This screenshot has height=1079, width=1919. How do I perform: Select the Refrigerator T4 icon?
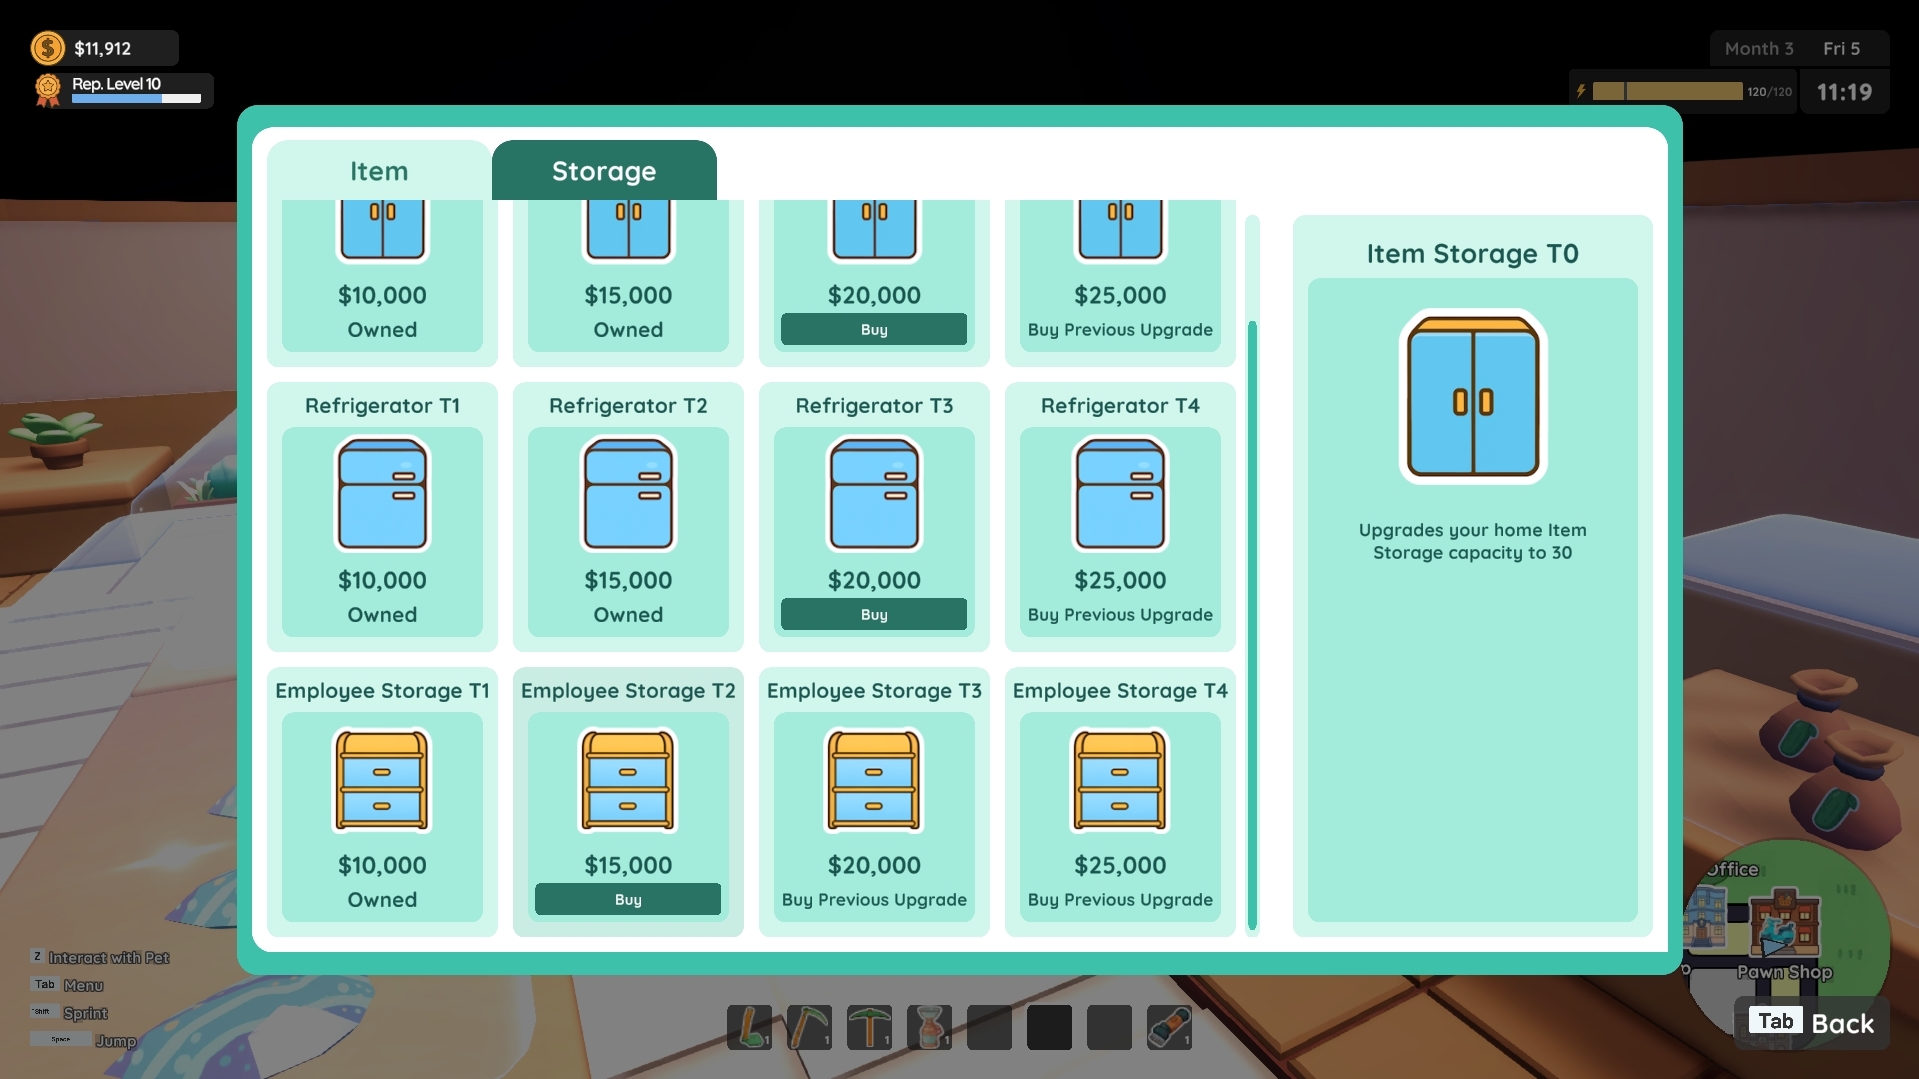click(1120, 494)
